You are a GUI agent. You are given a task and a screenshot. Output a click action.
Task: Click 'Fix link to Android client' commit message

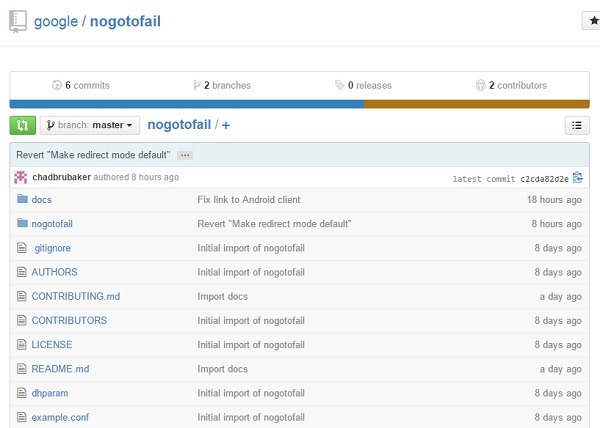pyautogui.click(x=249, y=200)
